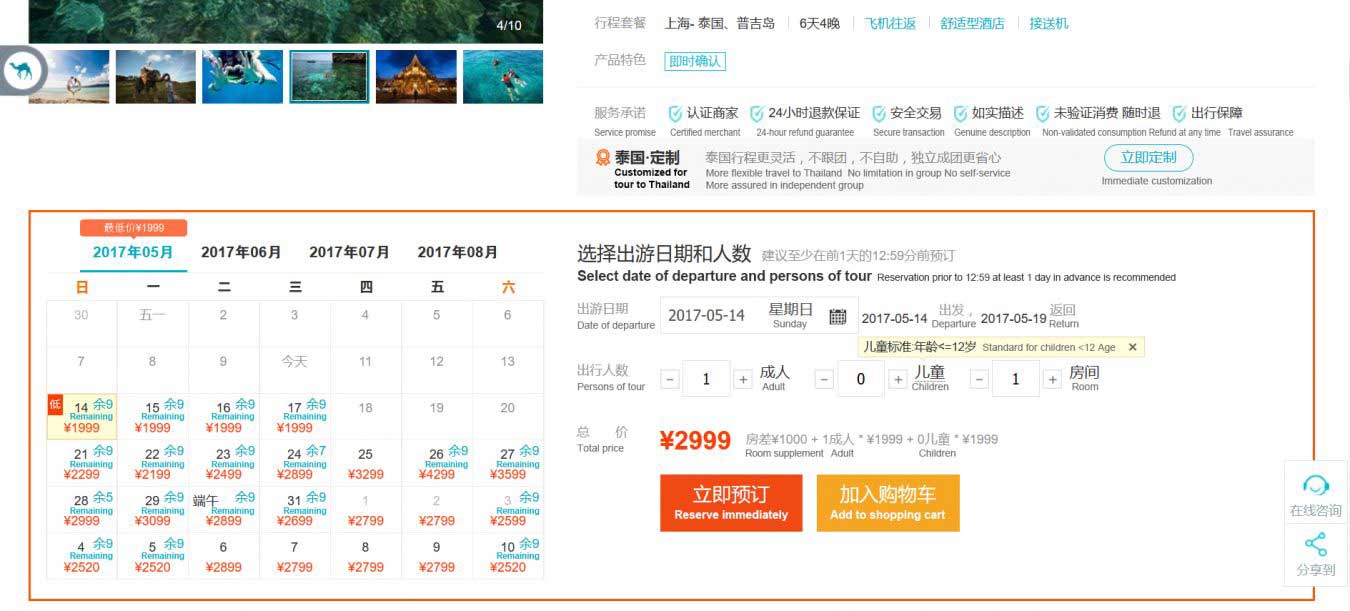Switch to 2017年08月 month tab
Screen dimensions: 1350x611
457,252
